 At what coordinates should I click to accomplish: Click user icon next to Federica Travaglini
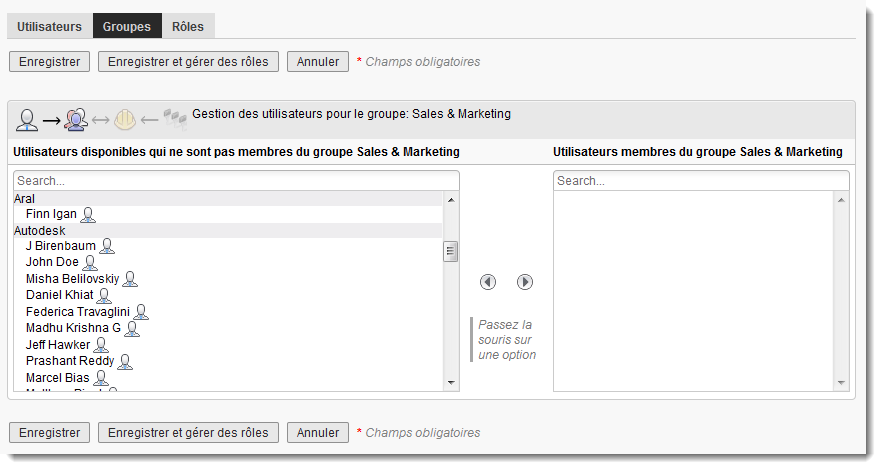(141, 312)
